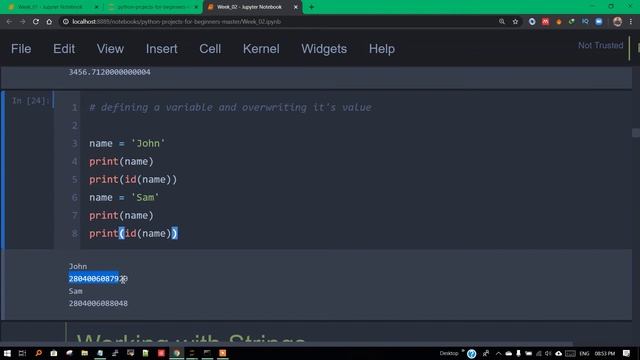640x360 pixels.
Task: Reload the current page
Action: [36, 22]
